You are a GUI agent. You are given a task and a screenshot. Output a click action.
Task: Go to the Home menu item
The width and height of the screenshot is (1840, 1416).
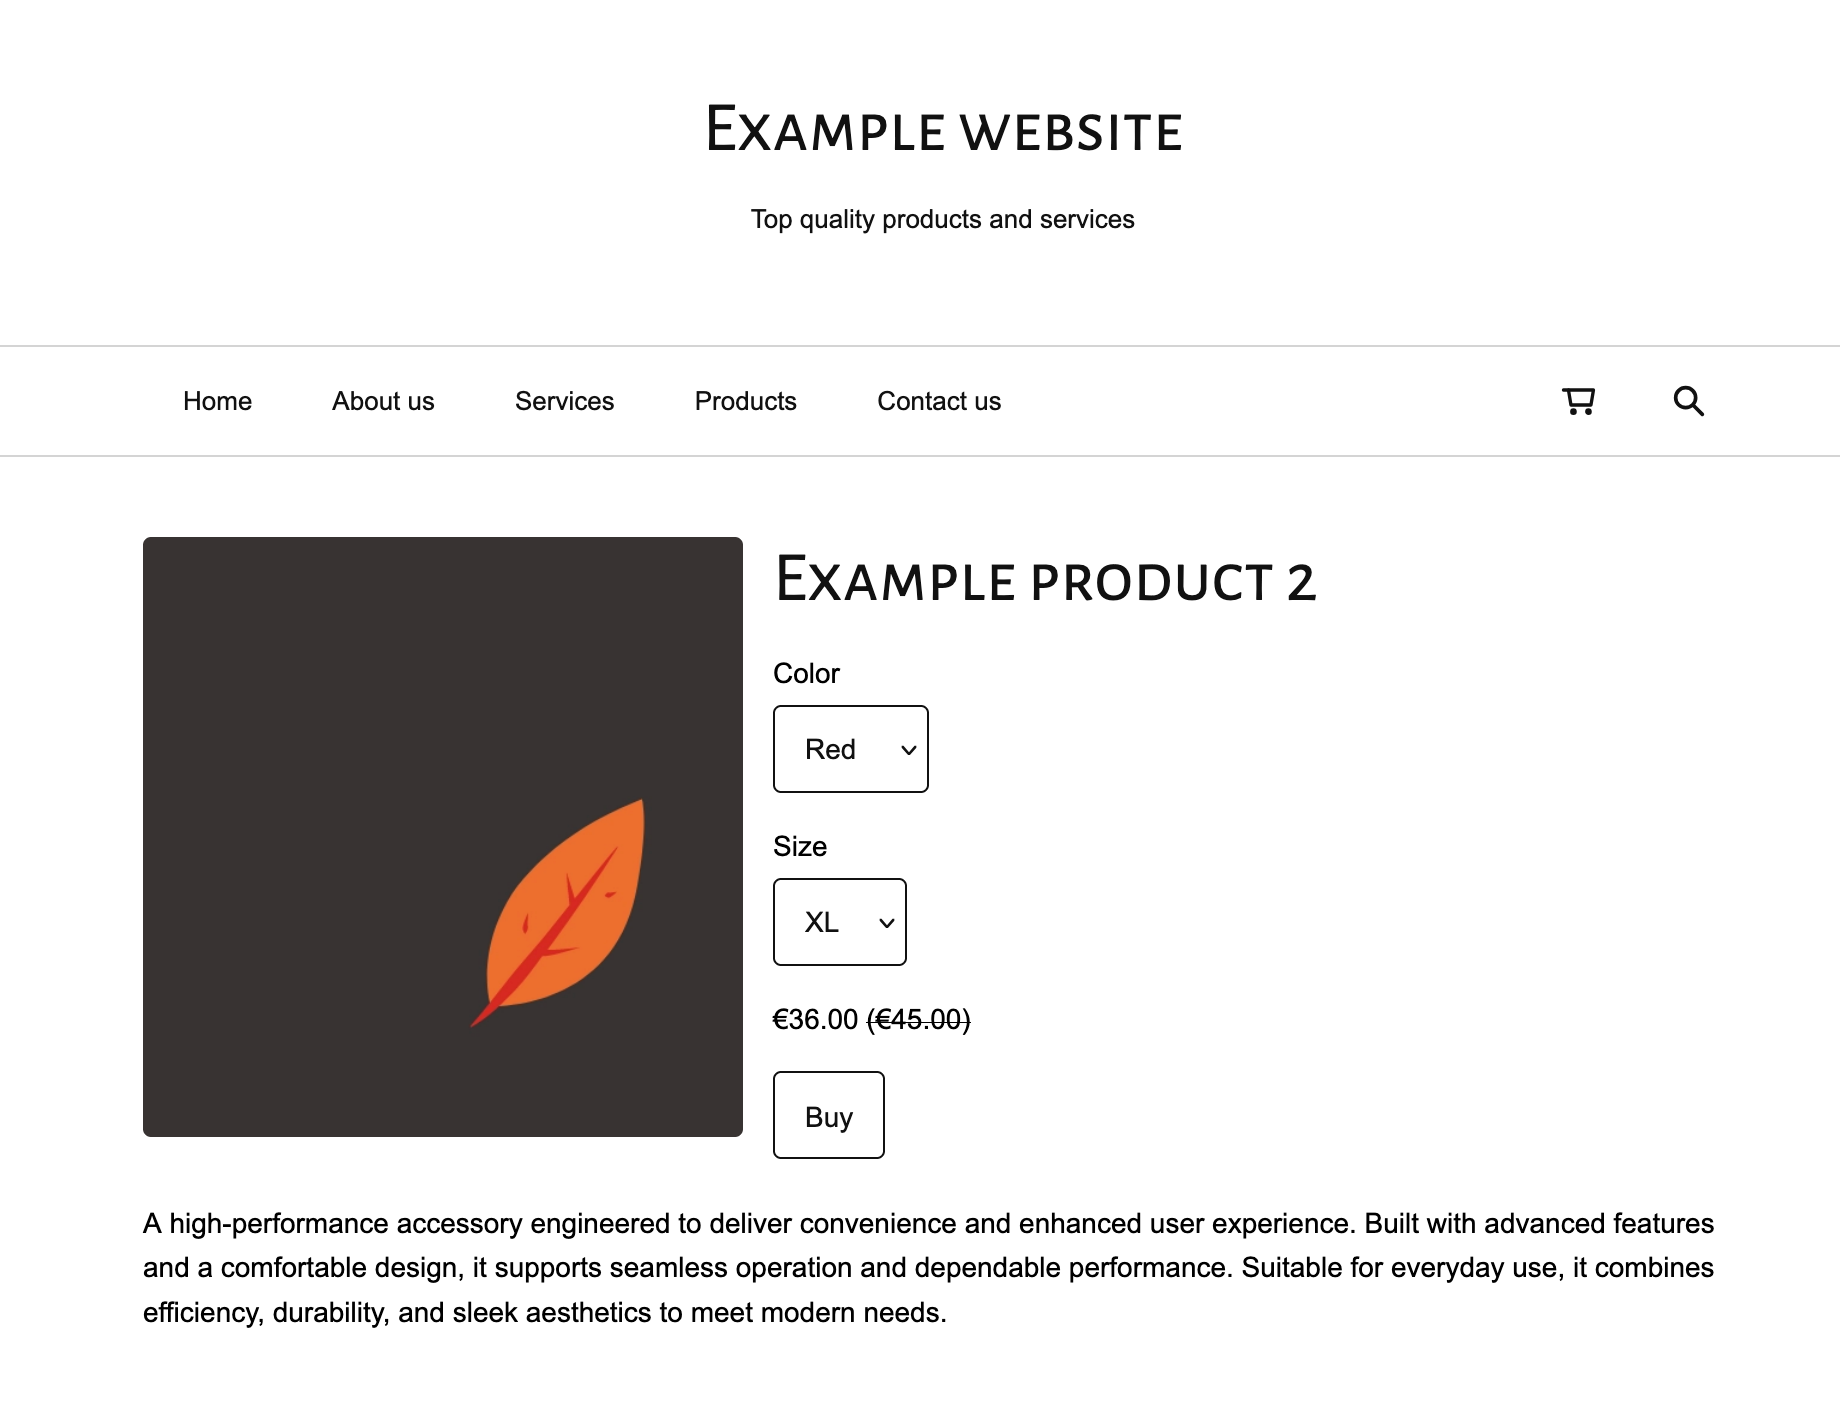click(x=217, y=401)
